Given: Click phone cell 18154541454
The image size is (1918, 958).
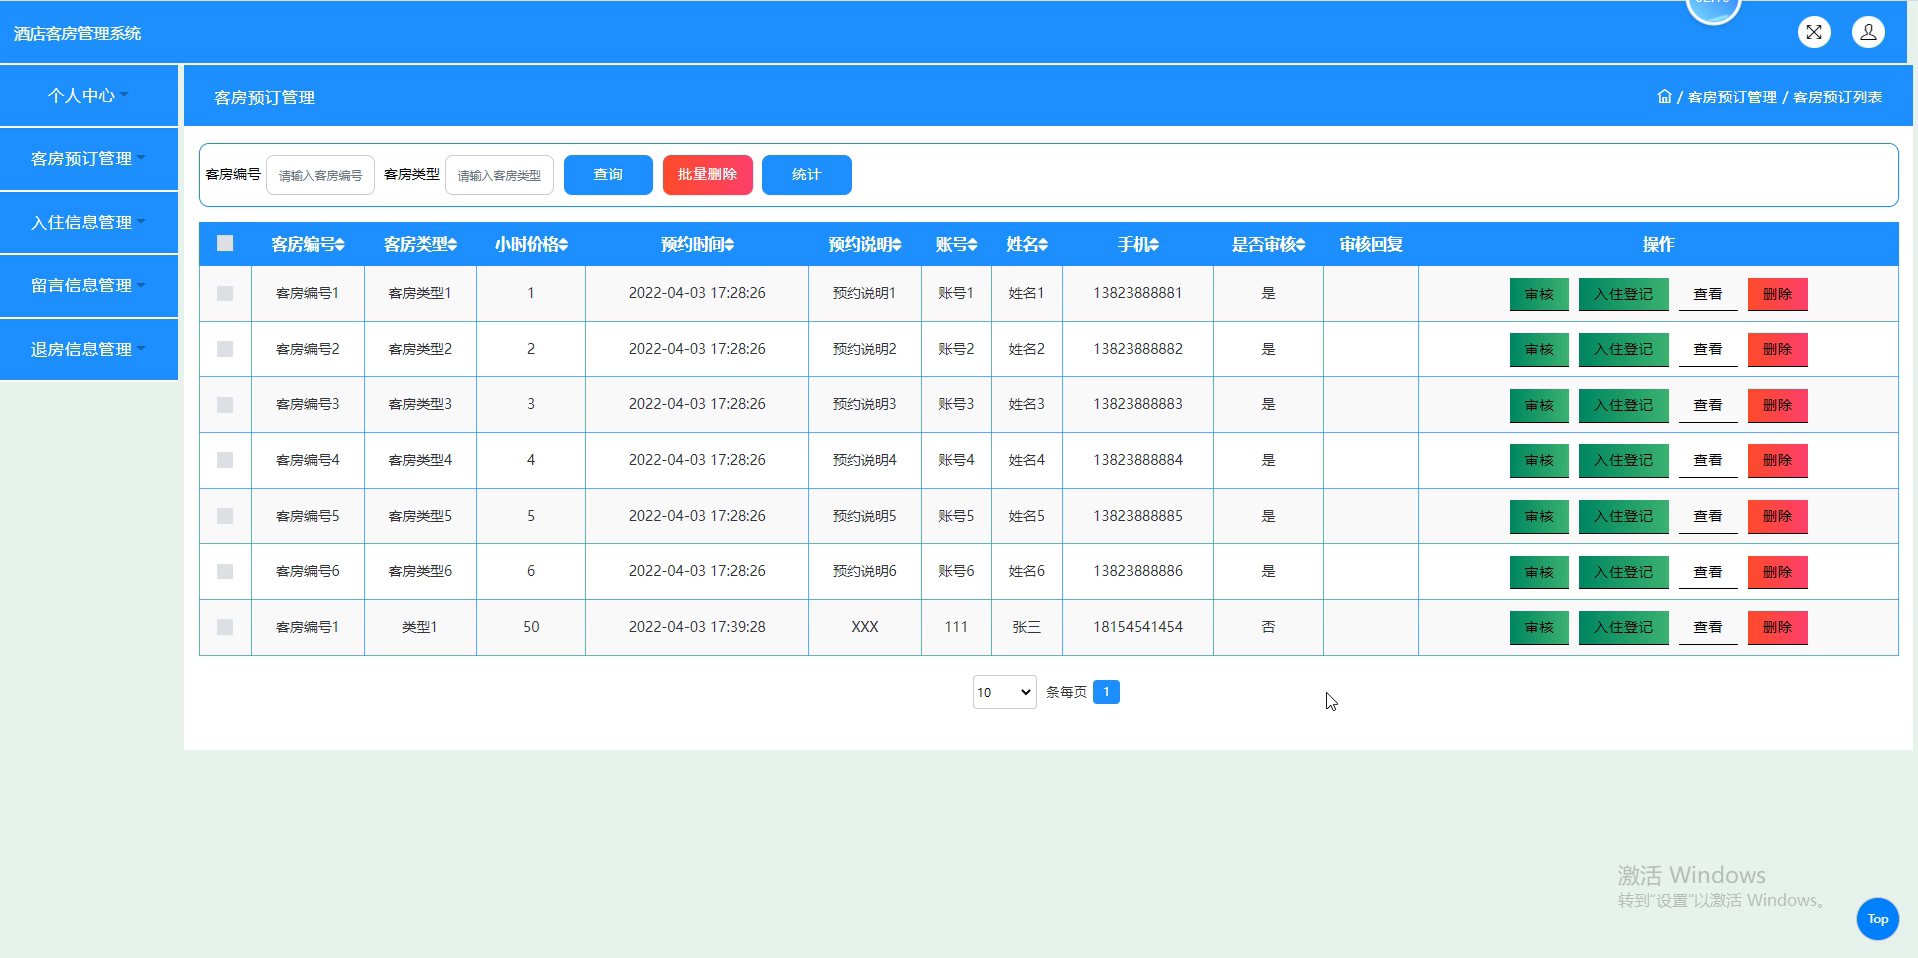Looking at the screenshot, I should click(x=1138, y=627).
